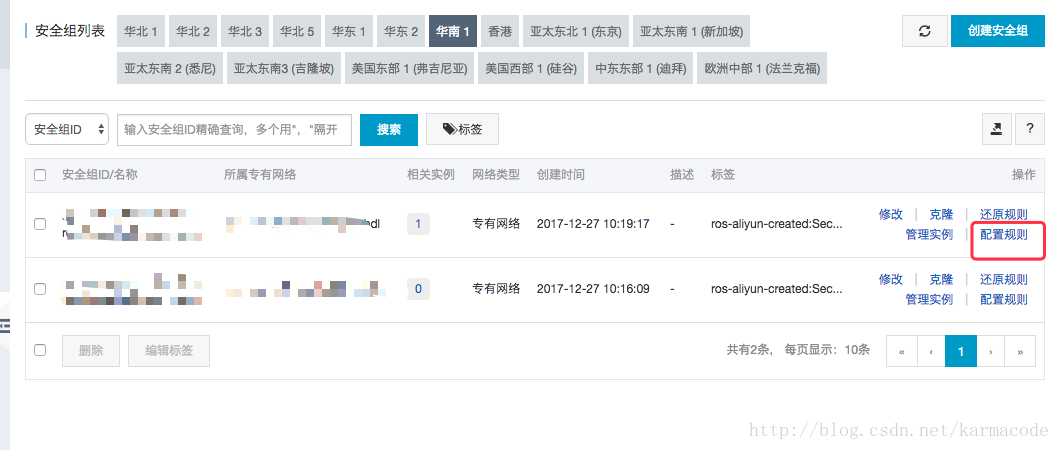
Task: Go to previous page arrow
Action: (931, 351)
